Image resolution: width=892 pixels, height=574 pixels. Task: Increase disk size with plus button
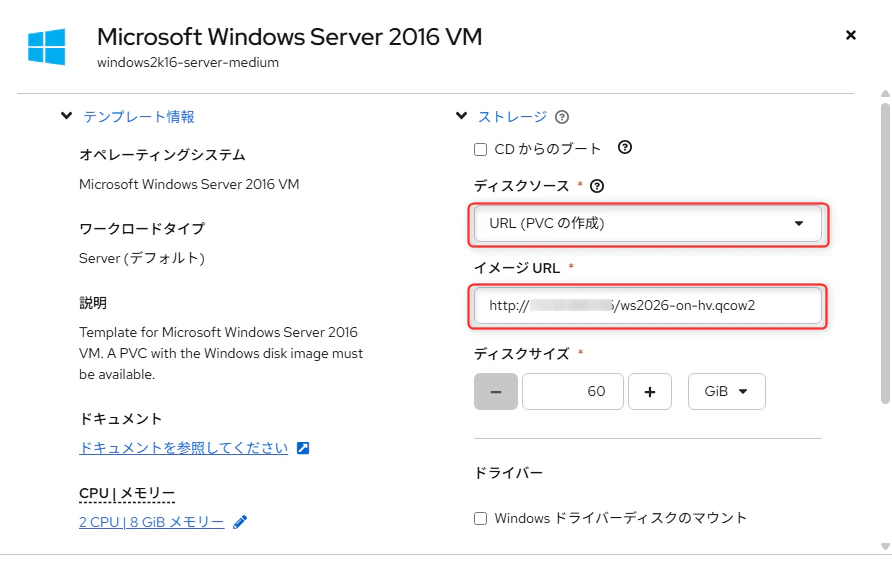[650, 391]
